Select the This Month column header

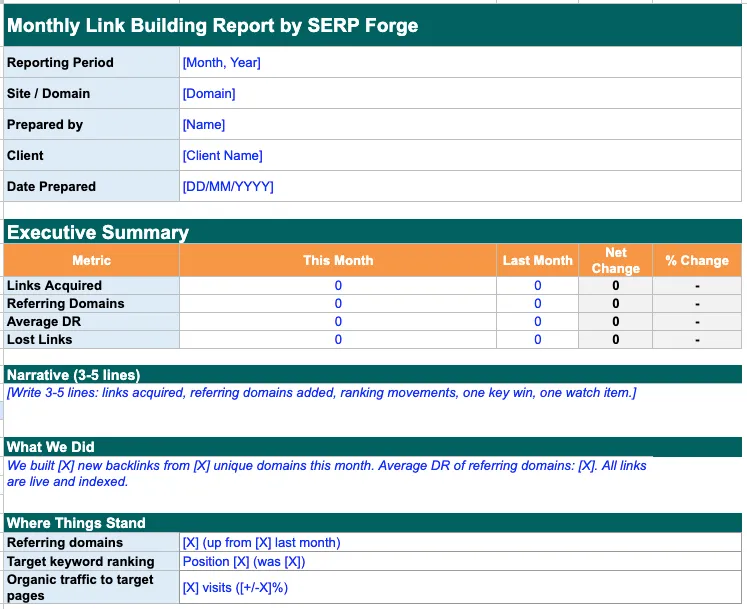pyautogui.click(x=338, y=260)
